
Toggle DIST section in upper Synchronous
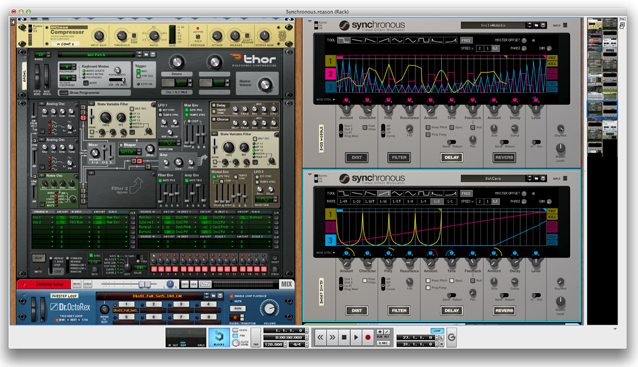pyautogui.click(x=357, y=157)
